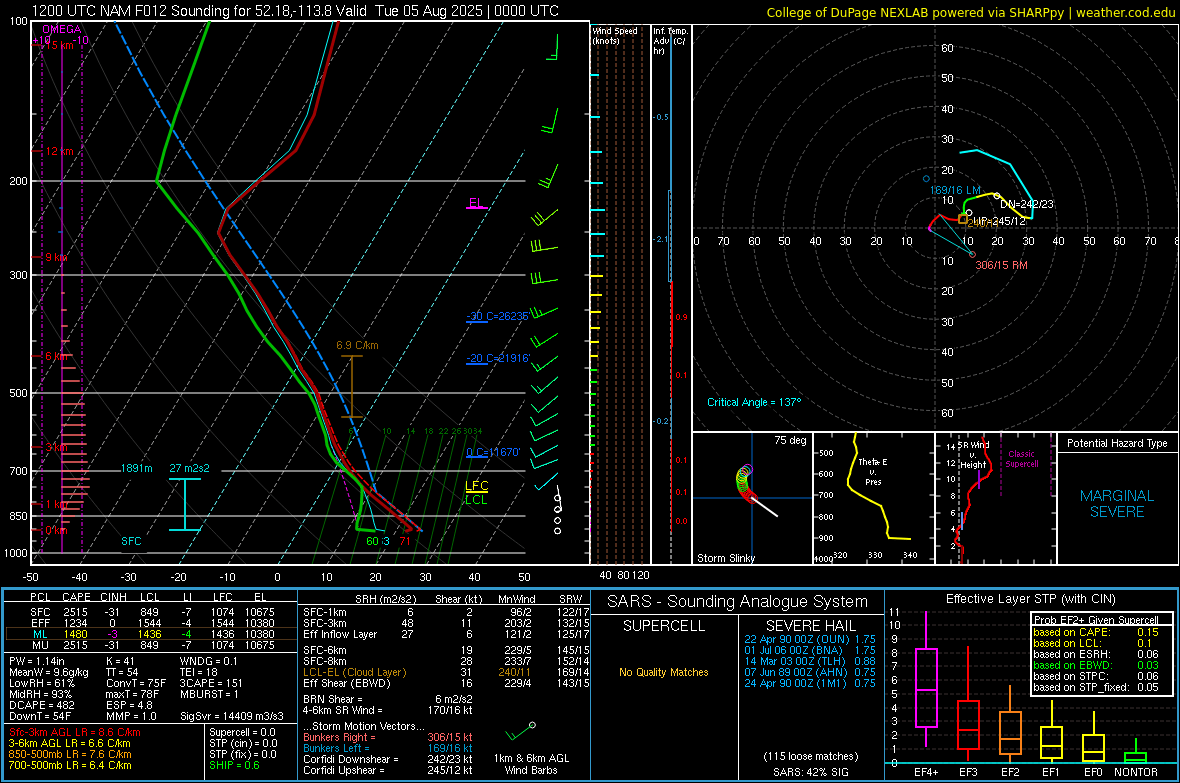Click the 'Supercell = 0.0' composite value
Image resolution: width=1180 pixels, height=783 pixels.
(242, 733)
